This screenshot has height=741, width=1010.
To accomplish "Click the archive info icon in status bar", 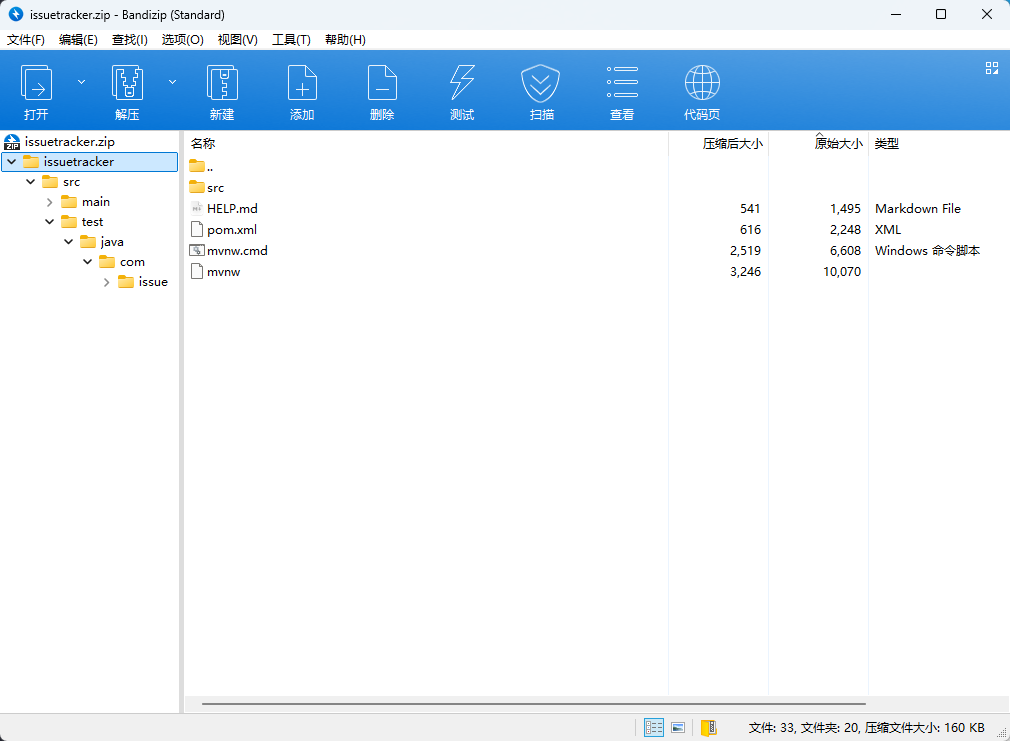I will tap(709, 727).
